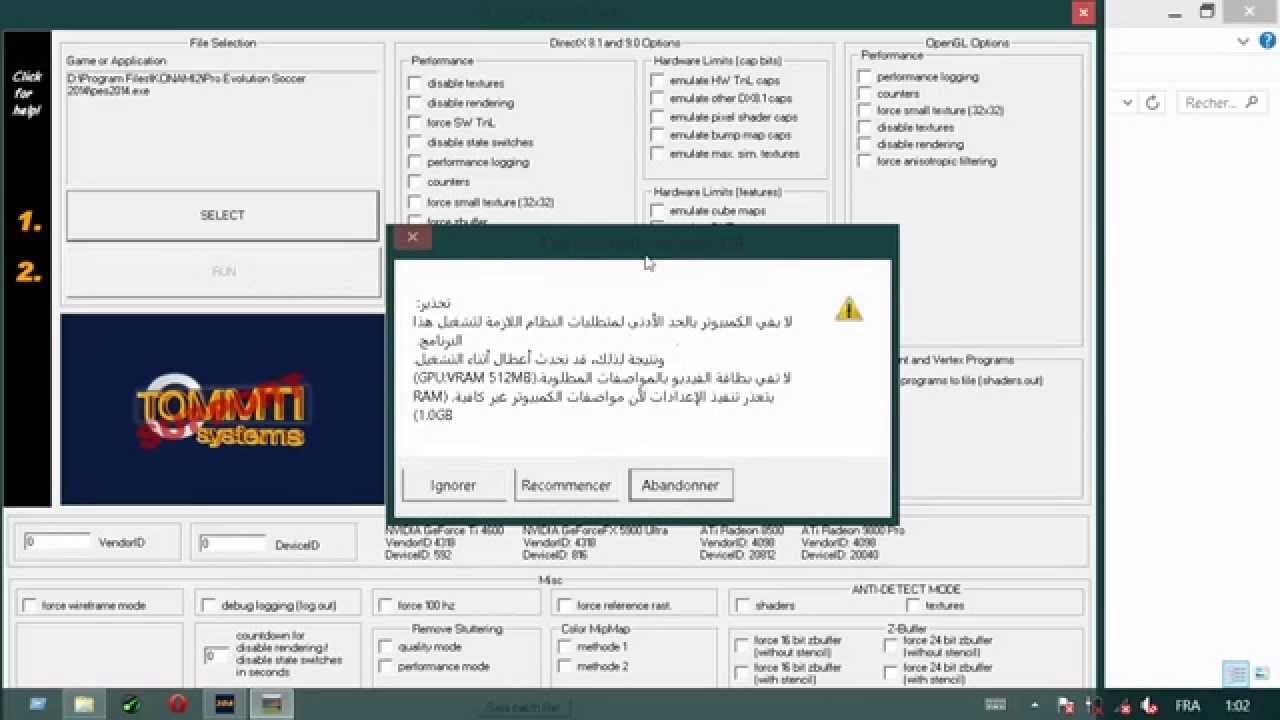Check emulate other DX8.1 caps

[x=657, y=98]
